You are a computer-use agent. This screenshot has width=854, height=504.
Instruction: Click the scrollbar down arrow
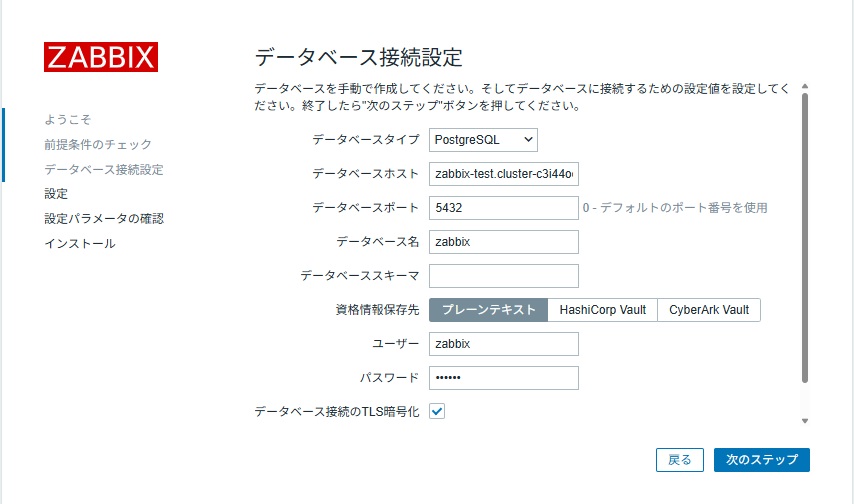(x=805, y=421)
